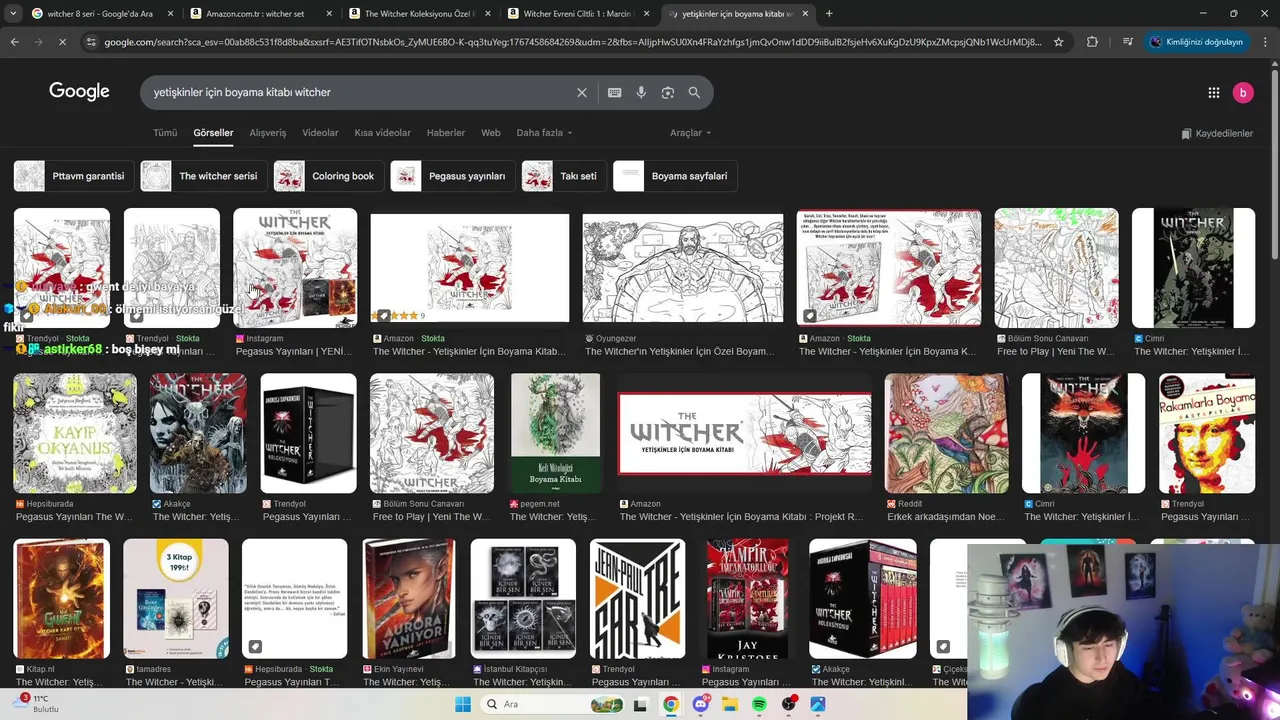Switch to Videolar tab
This screenshot has height=720, width=1280.
point(320,132)
